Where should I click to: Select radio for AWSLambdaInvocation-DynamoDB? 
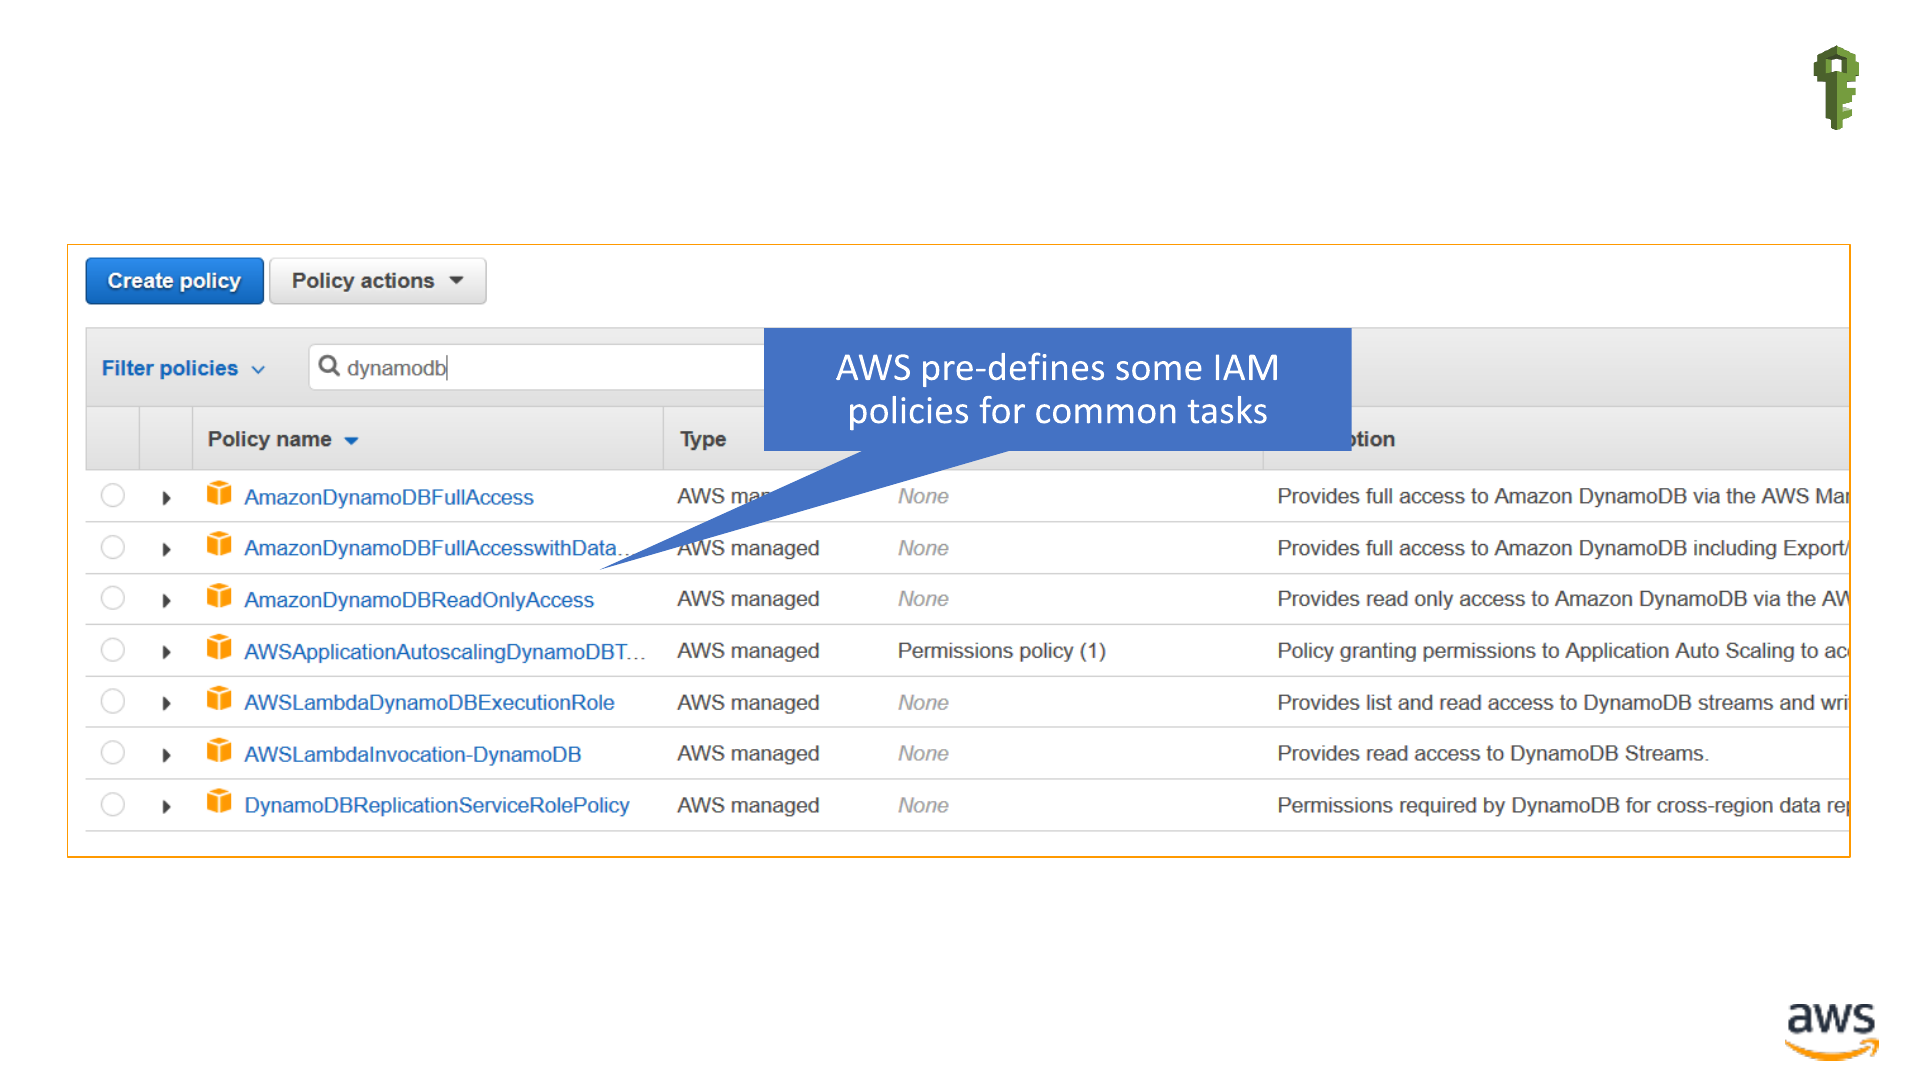coord(113,753)
